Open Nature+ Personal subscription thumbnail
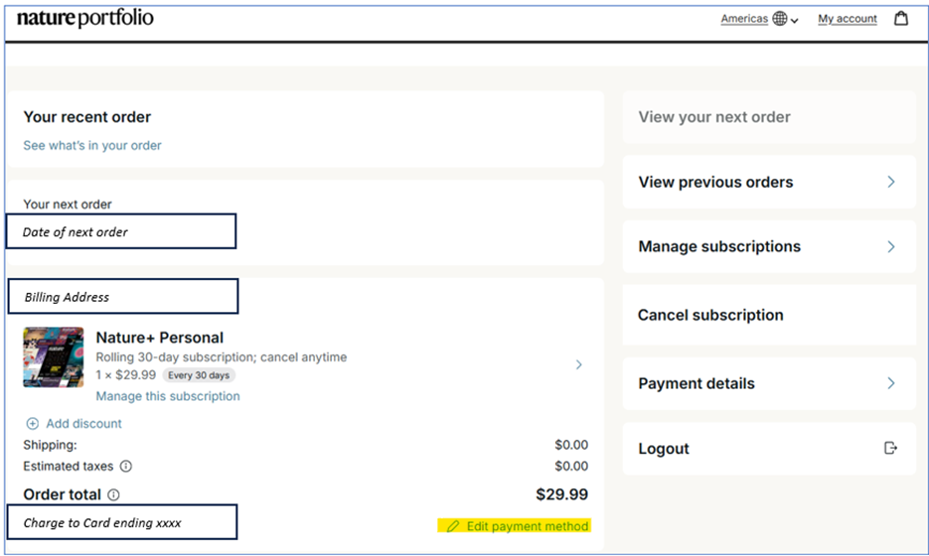 click(x=53, y=357)
